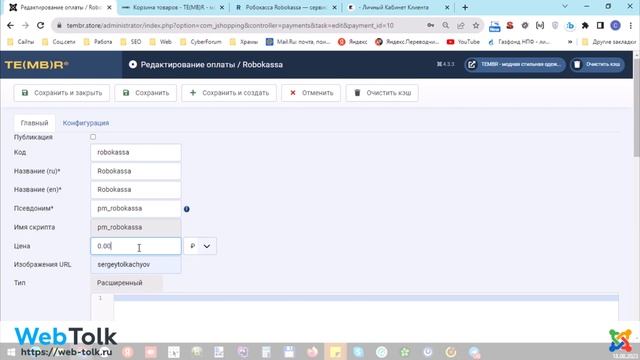Open the Соц.сети bookmark folder
This screenshot has height=360, width=640.
[x=59, y=42]
